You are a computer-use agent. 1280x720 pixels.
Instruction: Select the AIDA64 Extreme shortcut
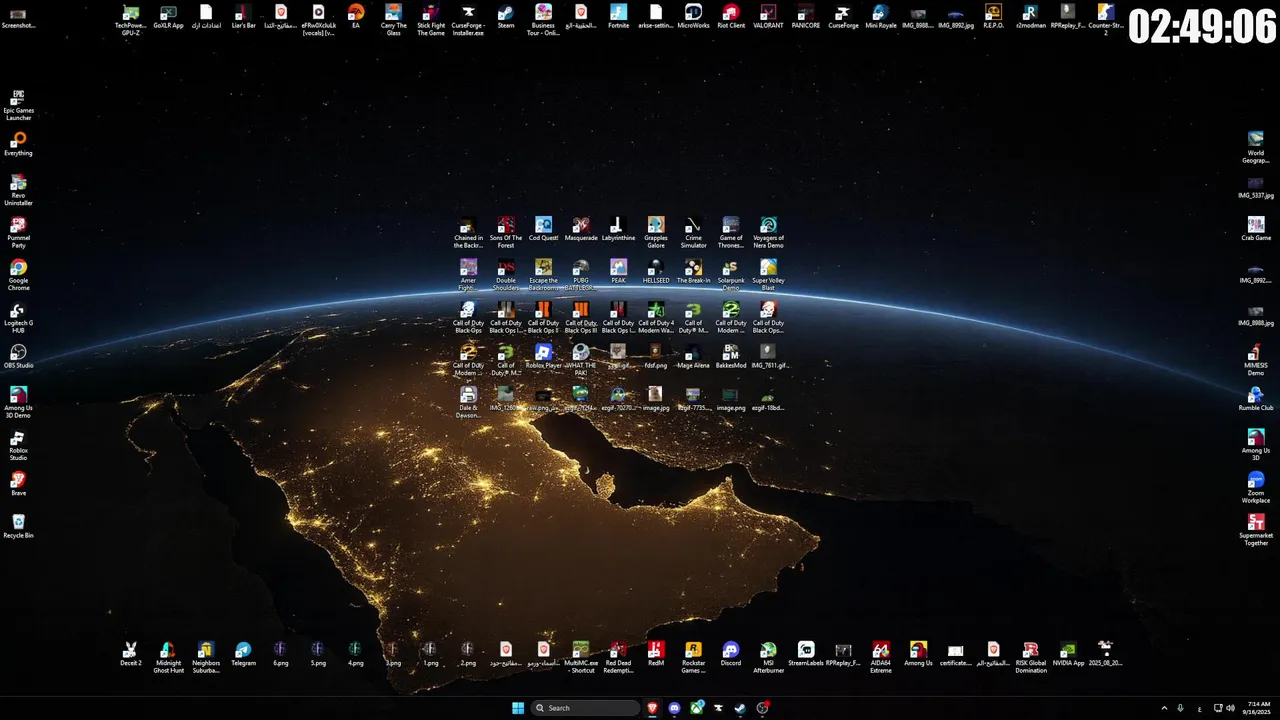pos(881,656)
